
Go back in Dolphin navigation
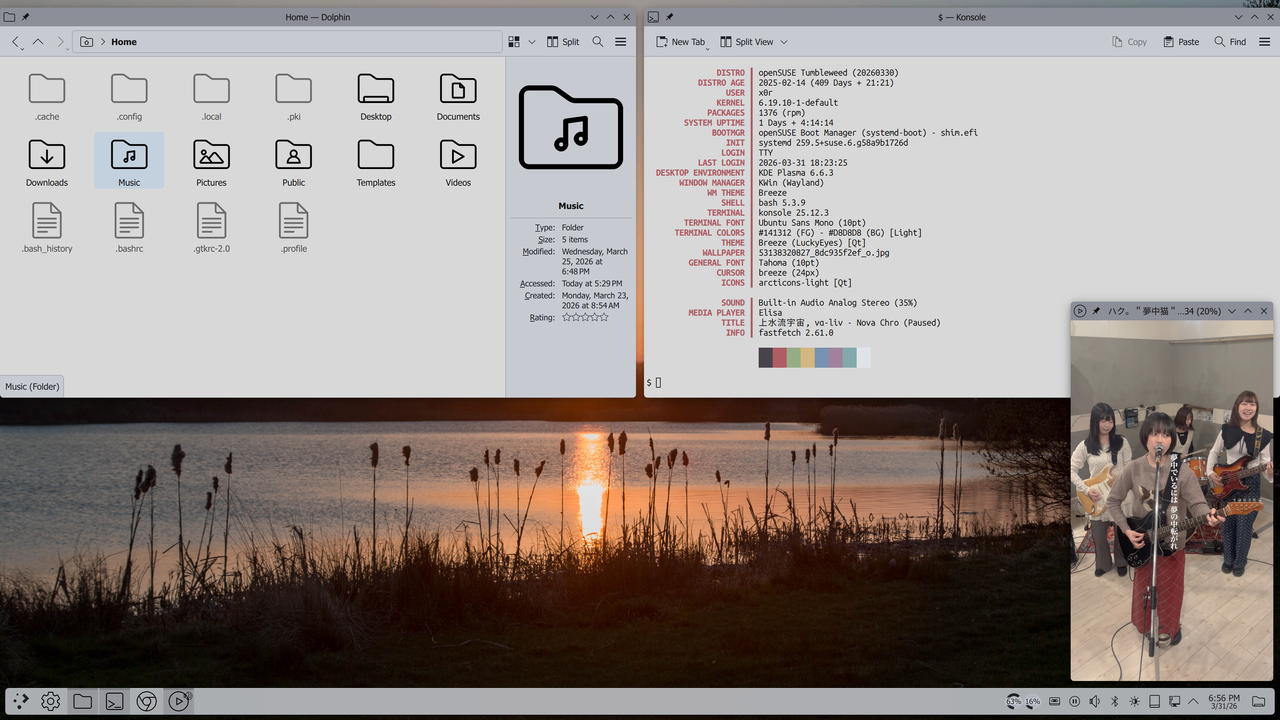[16, 42]
